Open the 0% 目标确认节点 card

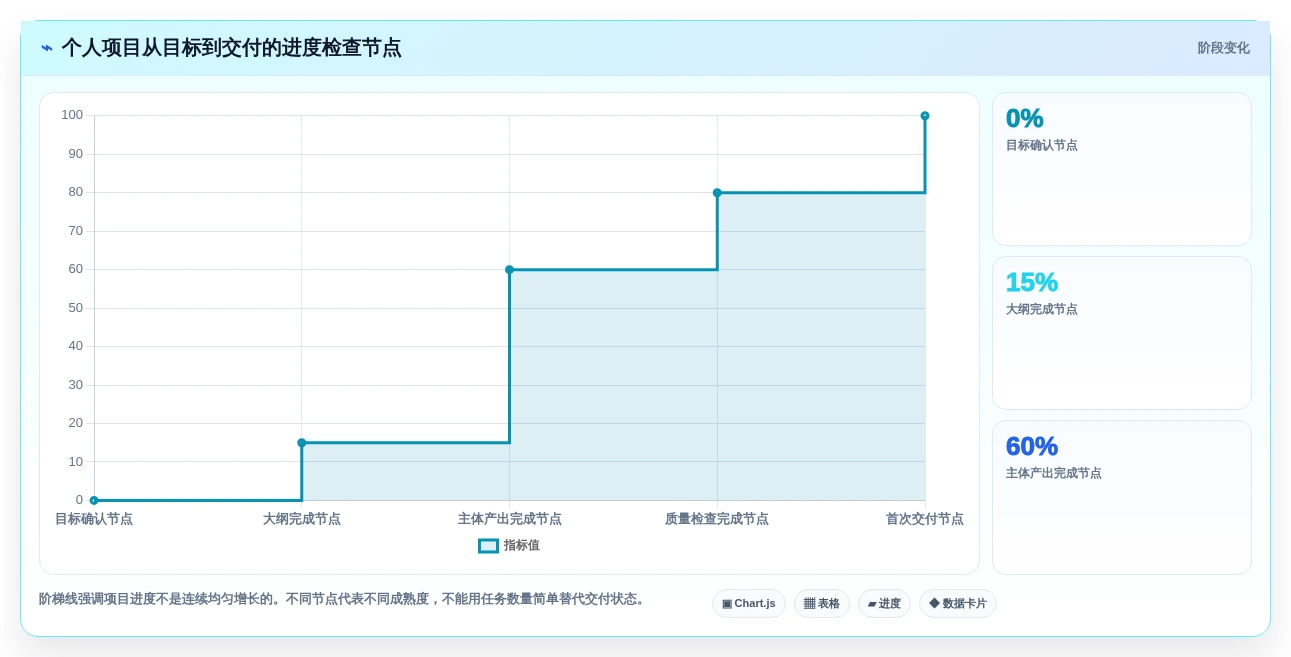click(1121, 169)
